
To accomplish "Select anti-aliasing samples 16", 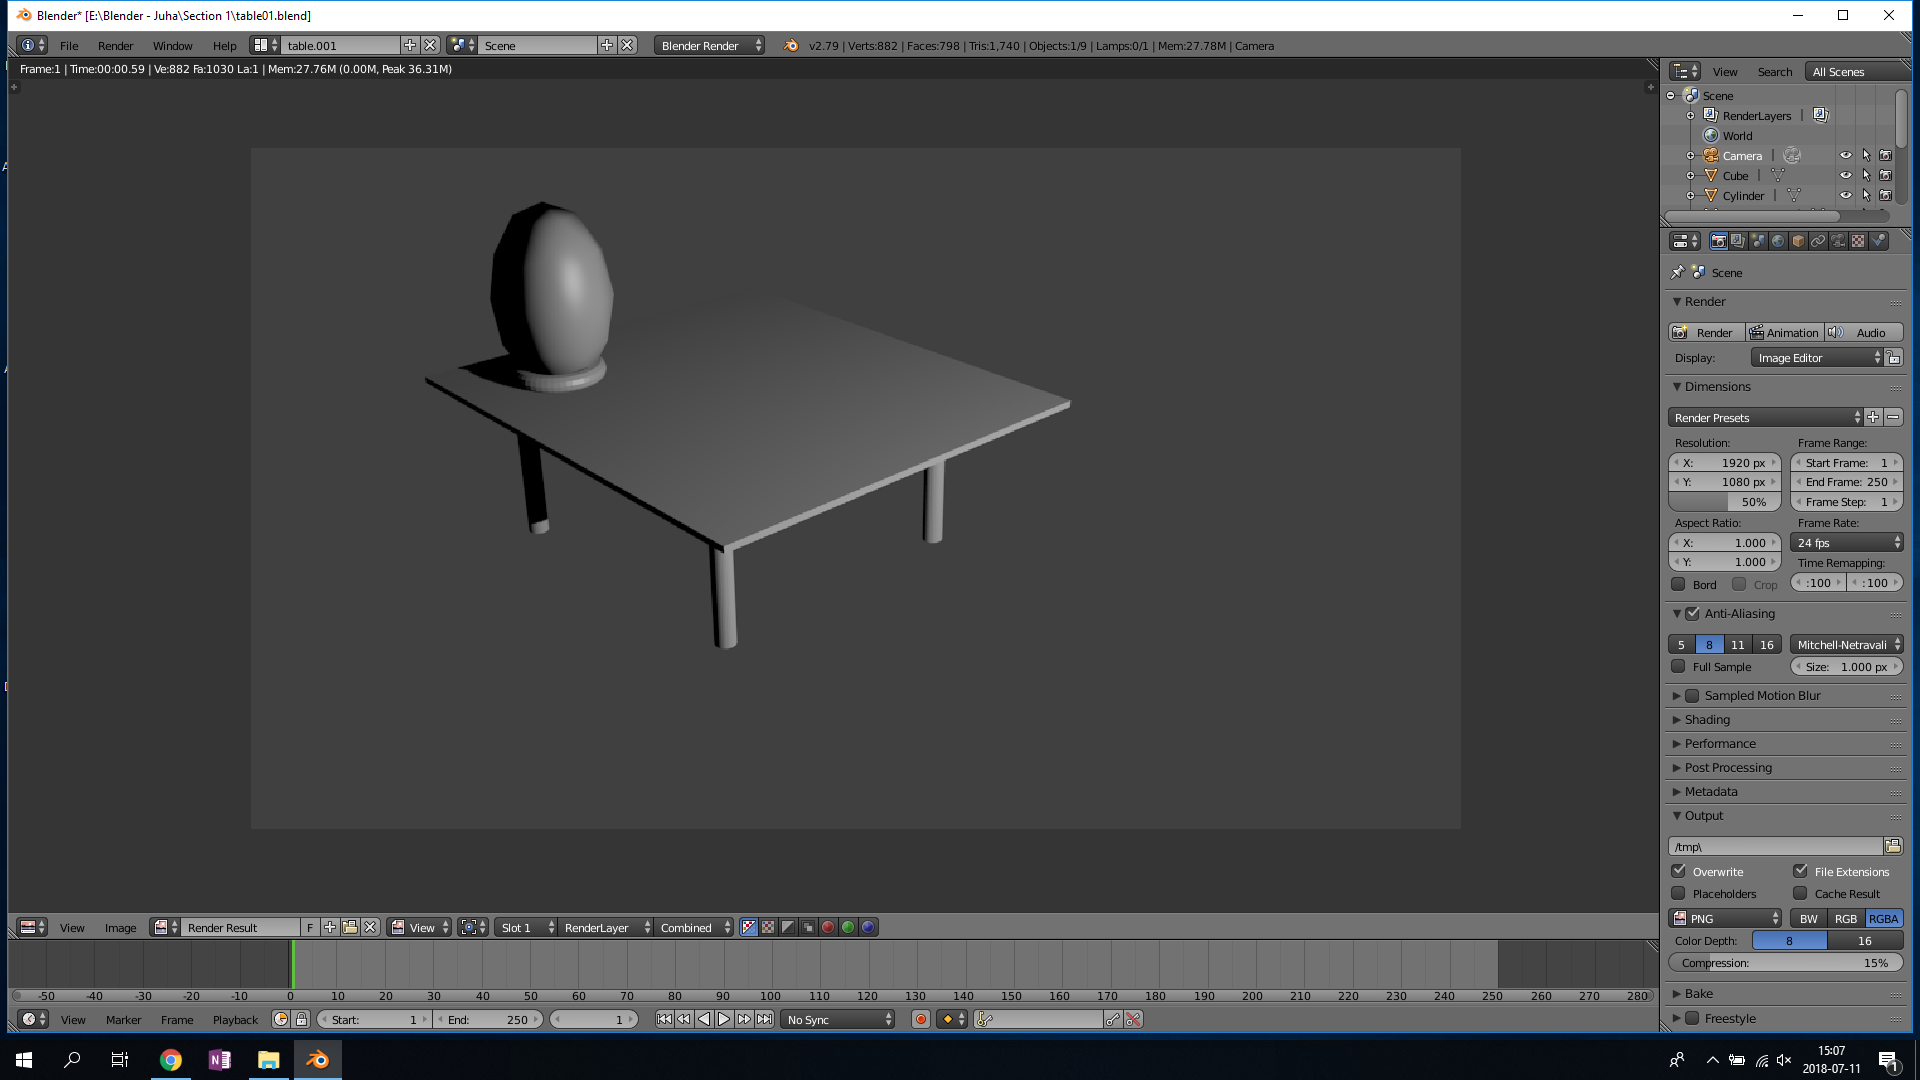I will coord(1767,644).
